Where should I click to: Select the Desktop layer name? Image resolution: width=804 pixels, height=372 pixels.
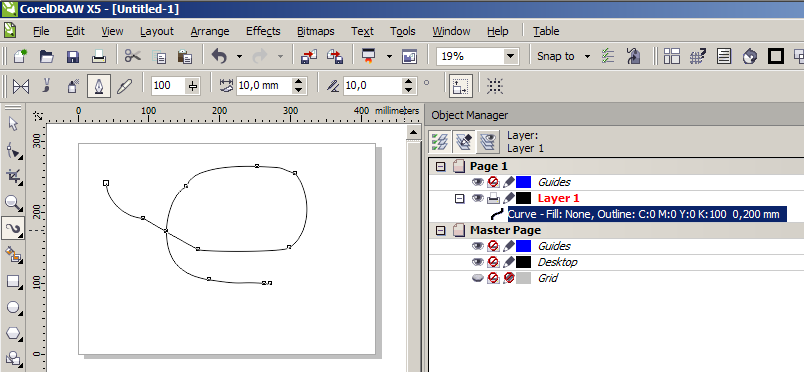pyautogui.click(x=557, y=262)
